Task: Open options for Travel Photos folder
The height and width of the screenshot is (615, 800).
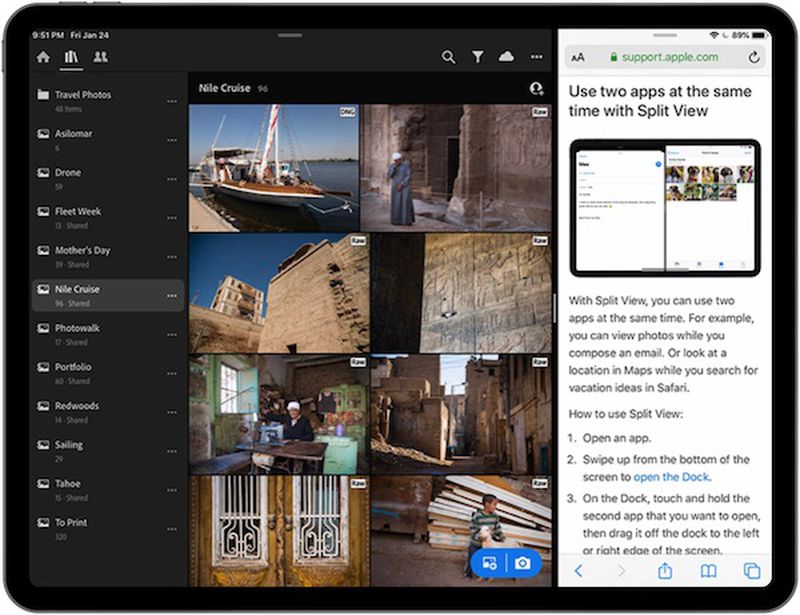Action: tap(172, 102)
